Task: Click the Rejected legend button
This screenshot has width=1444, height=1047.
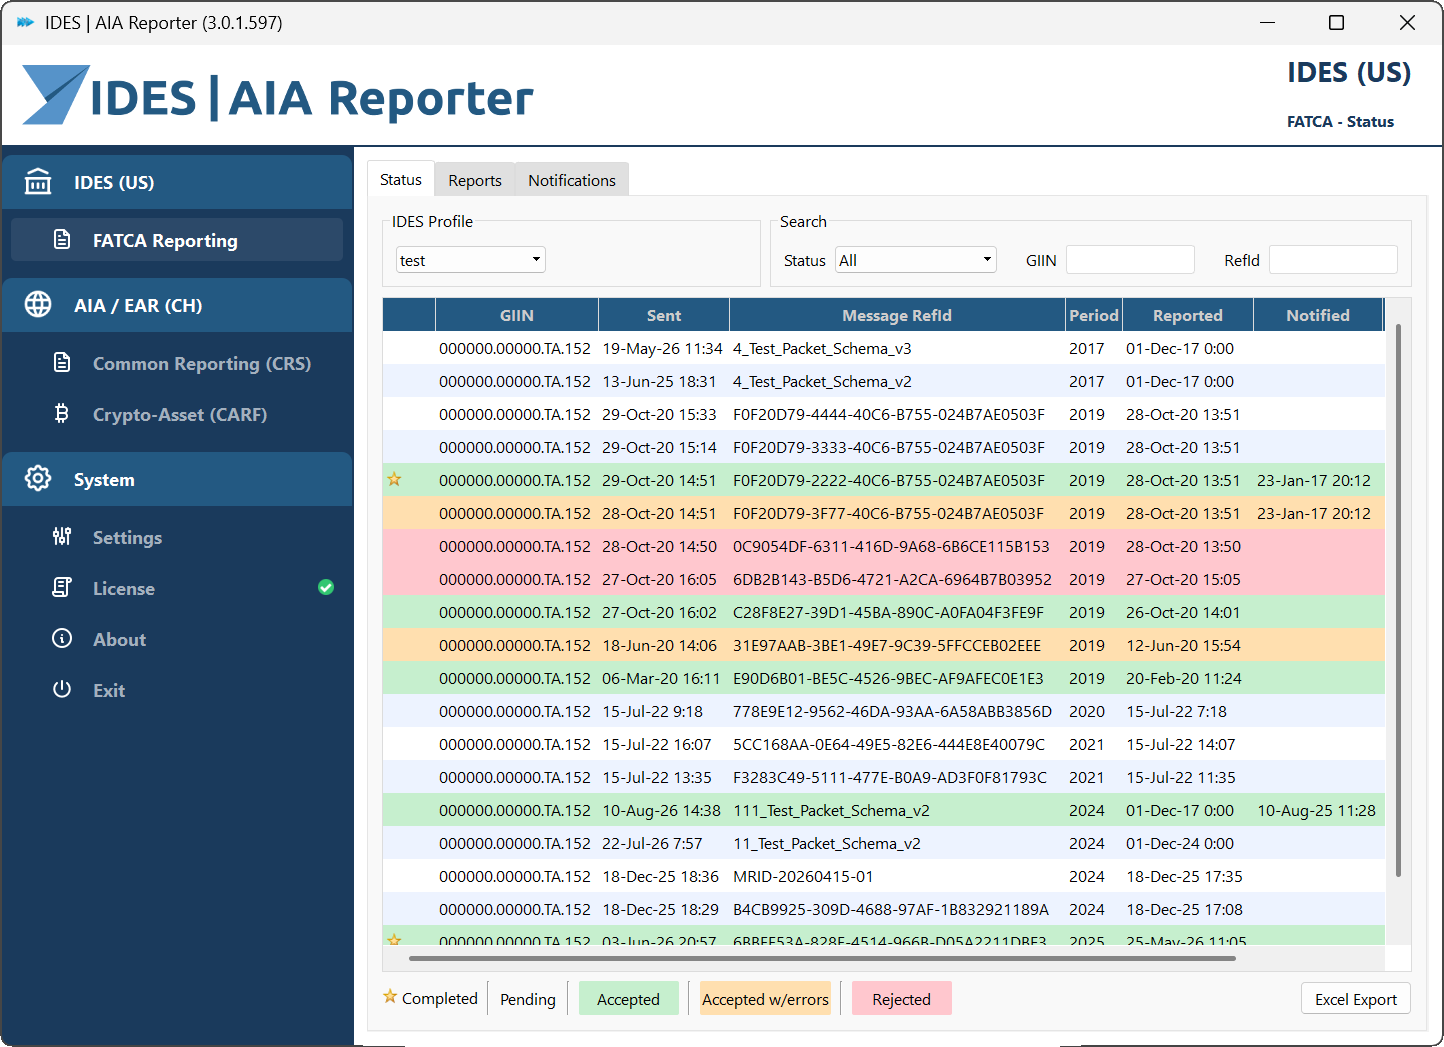Action: tap(901, 999)
